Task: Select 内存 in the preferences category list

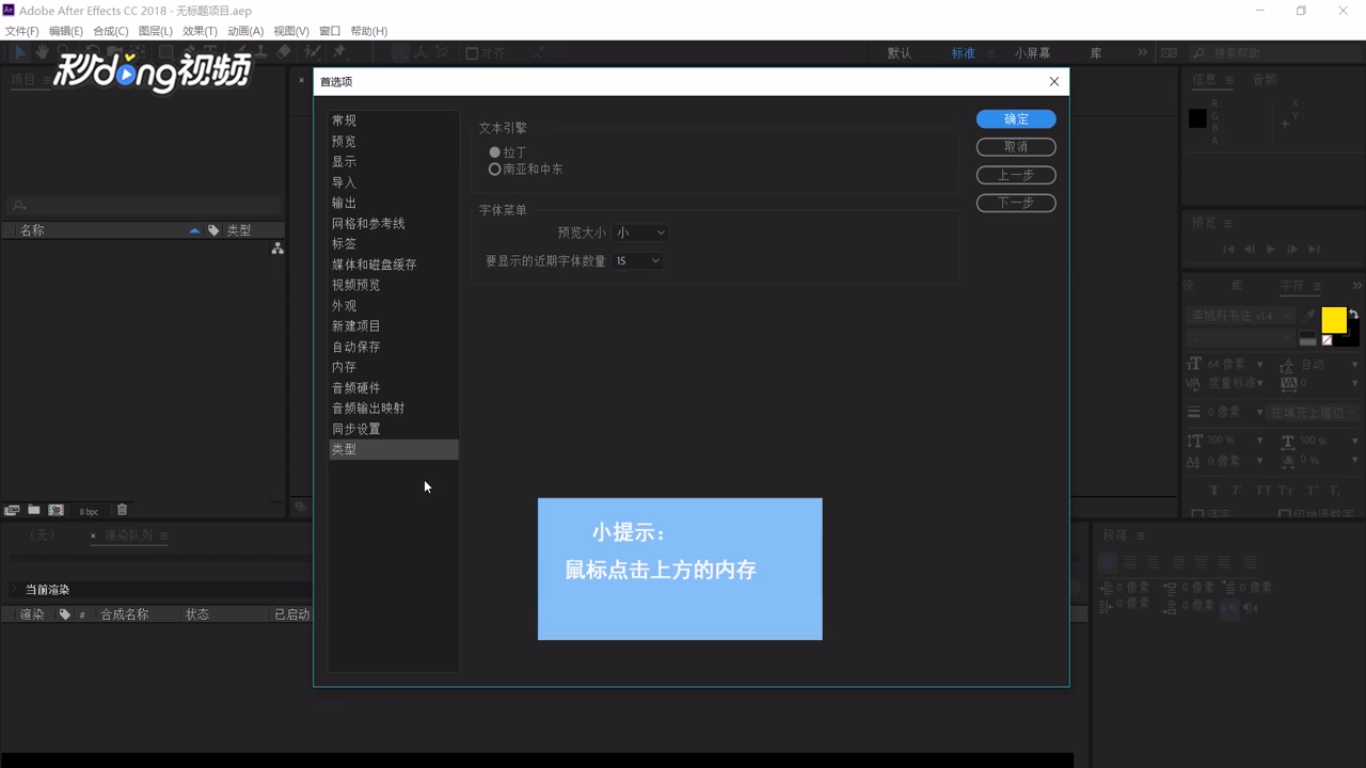Action: pyautogui.click(x=343, y=366)
